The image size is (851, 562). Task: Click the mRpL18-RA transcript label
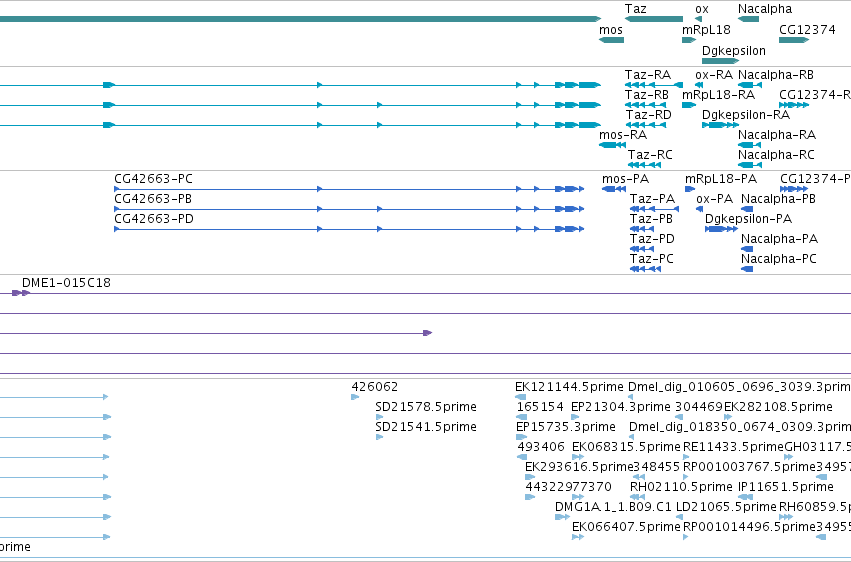718,94
